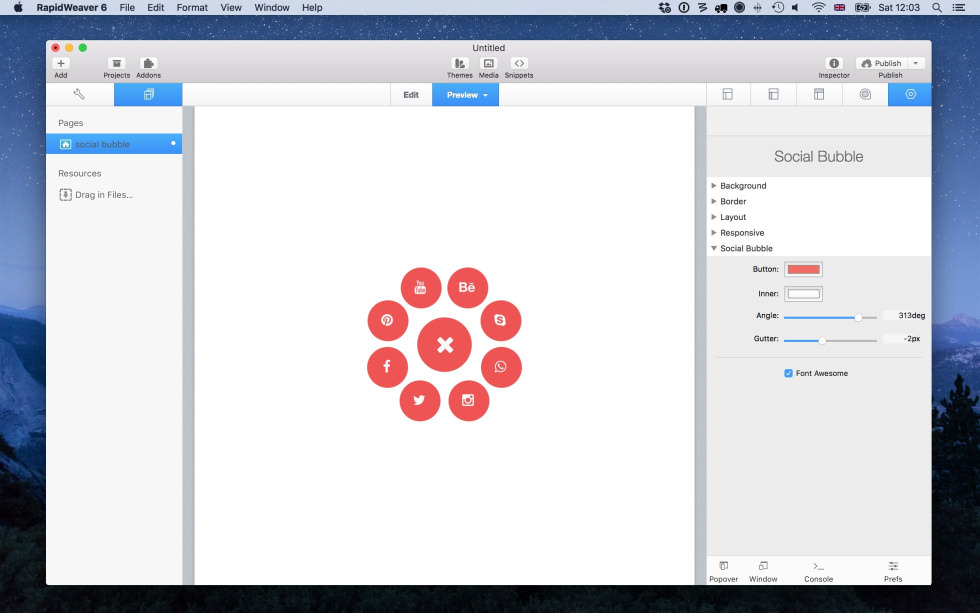The height and width of the screenshot is (613, 980).
Task: Expand the Layout section
Action: (714, 217)
